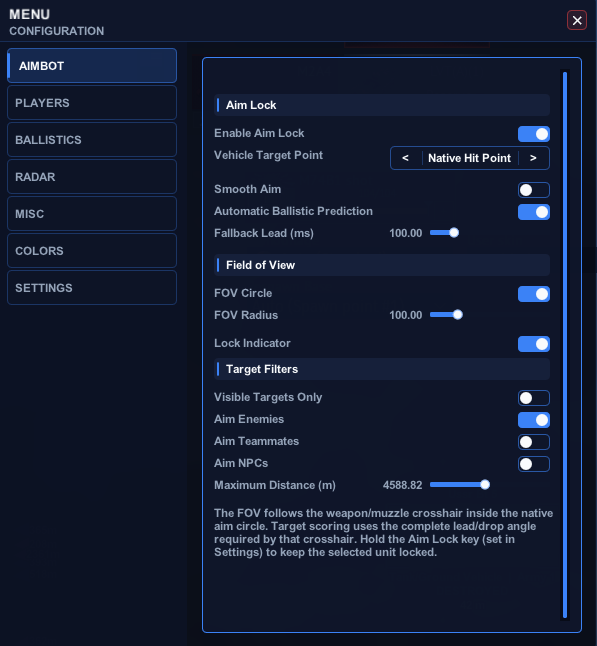The image size is (597, 646).
Task: Toggle the FOV Circle switch
Action: pyautogui.click(x=534, y=294)
